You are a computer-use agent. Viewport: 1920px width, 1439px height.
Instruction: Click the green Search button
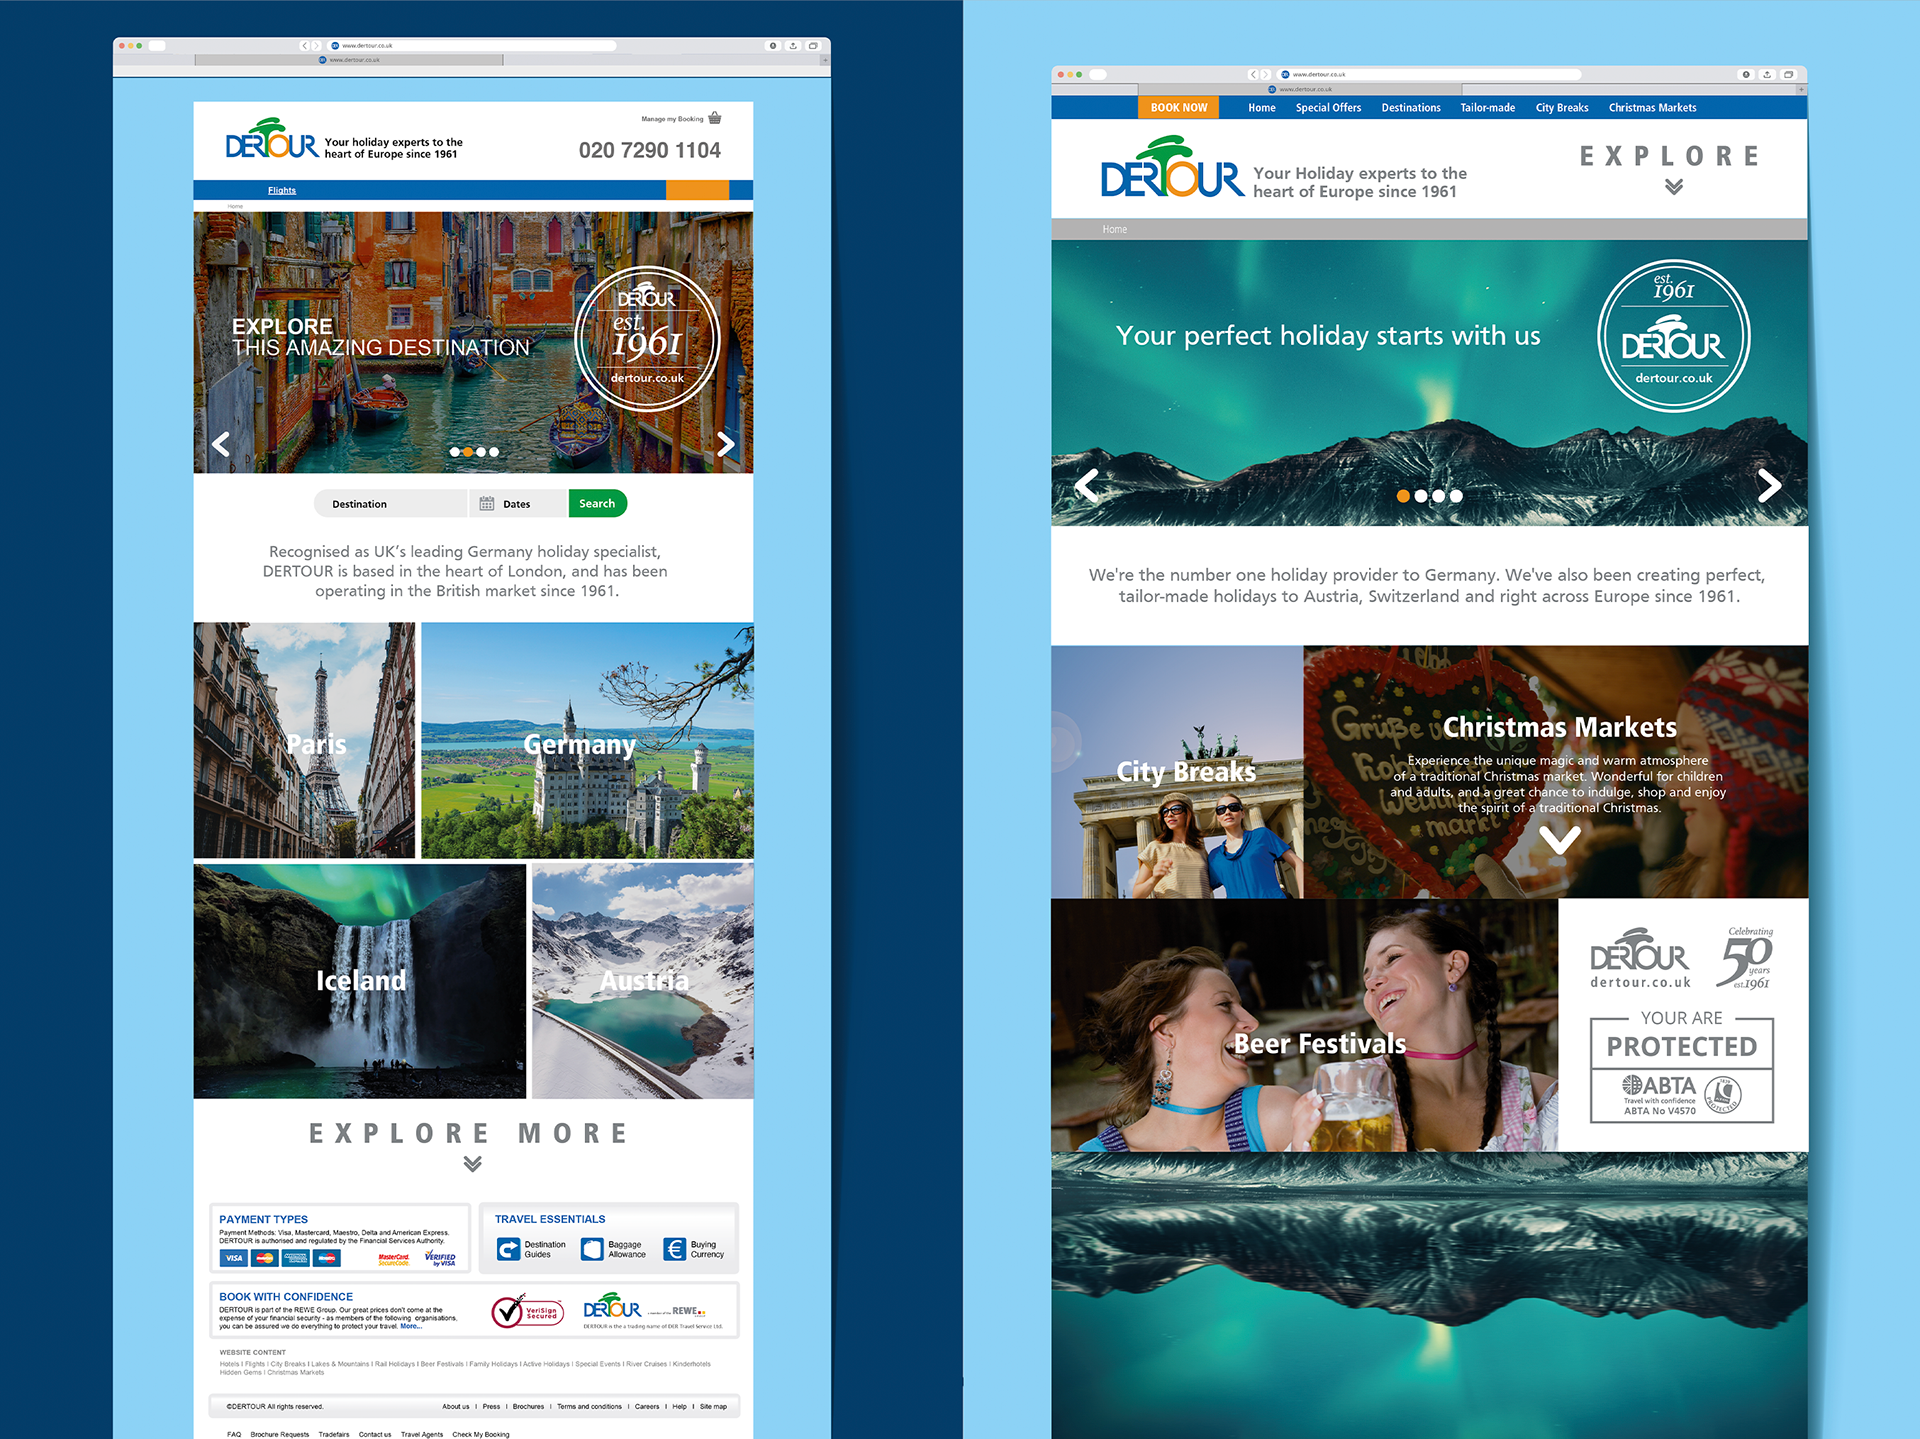pos(598,504)
